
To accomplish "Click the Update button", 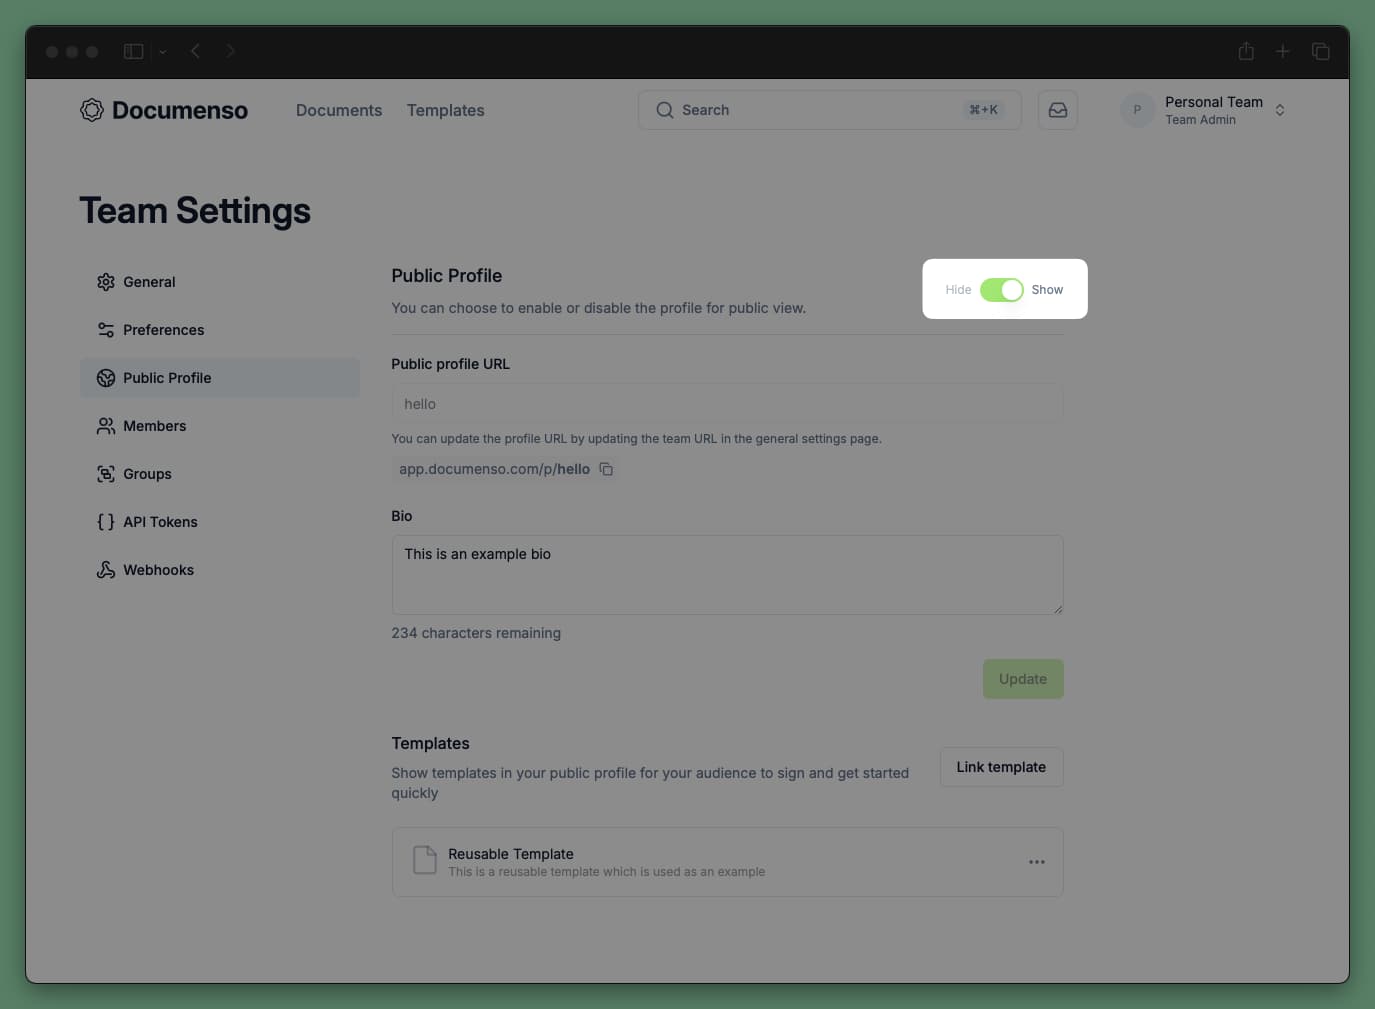I will [1022, 678].
